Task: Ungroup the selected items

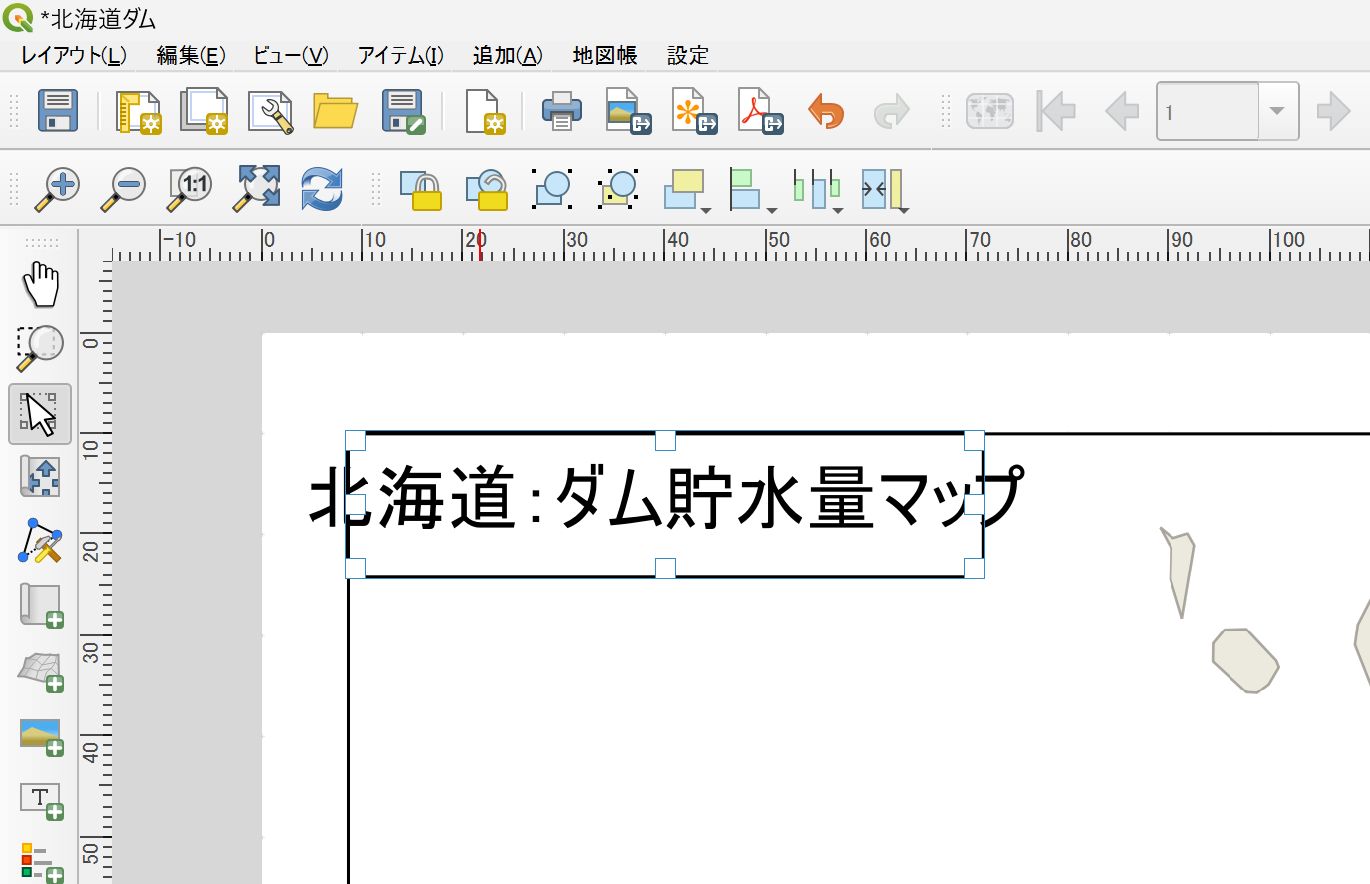Action: pyautogui.click(x=619, y=189)
